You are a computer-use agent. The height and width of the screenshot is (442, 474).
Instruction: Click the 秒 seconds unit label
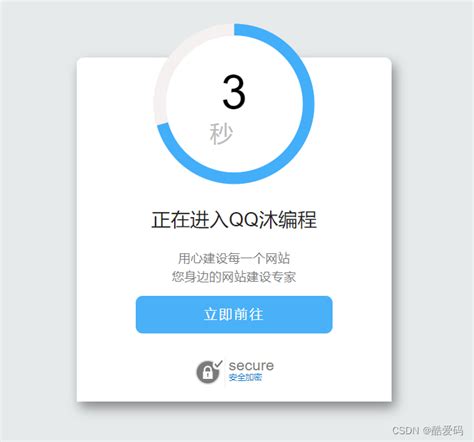coord(221,134)
